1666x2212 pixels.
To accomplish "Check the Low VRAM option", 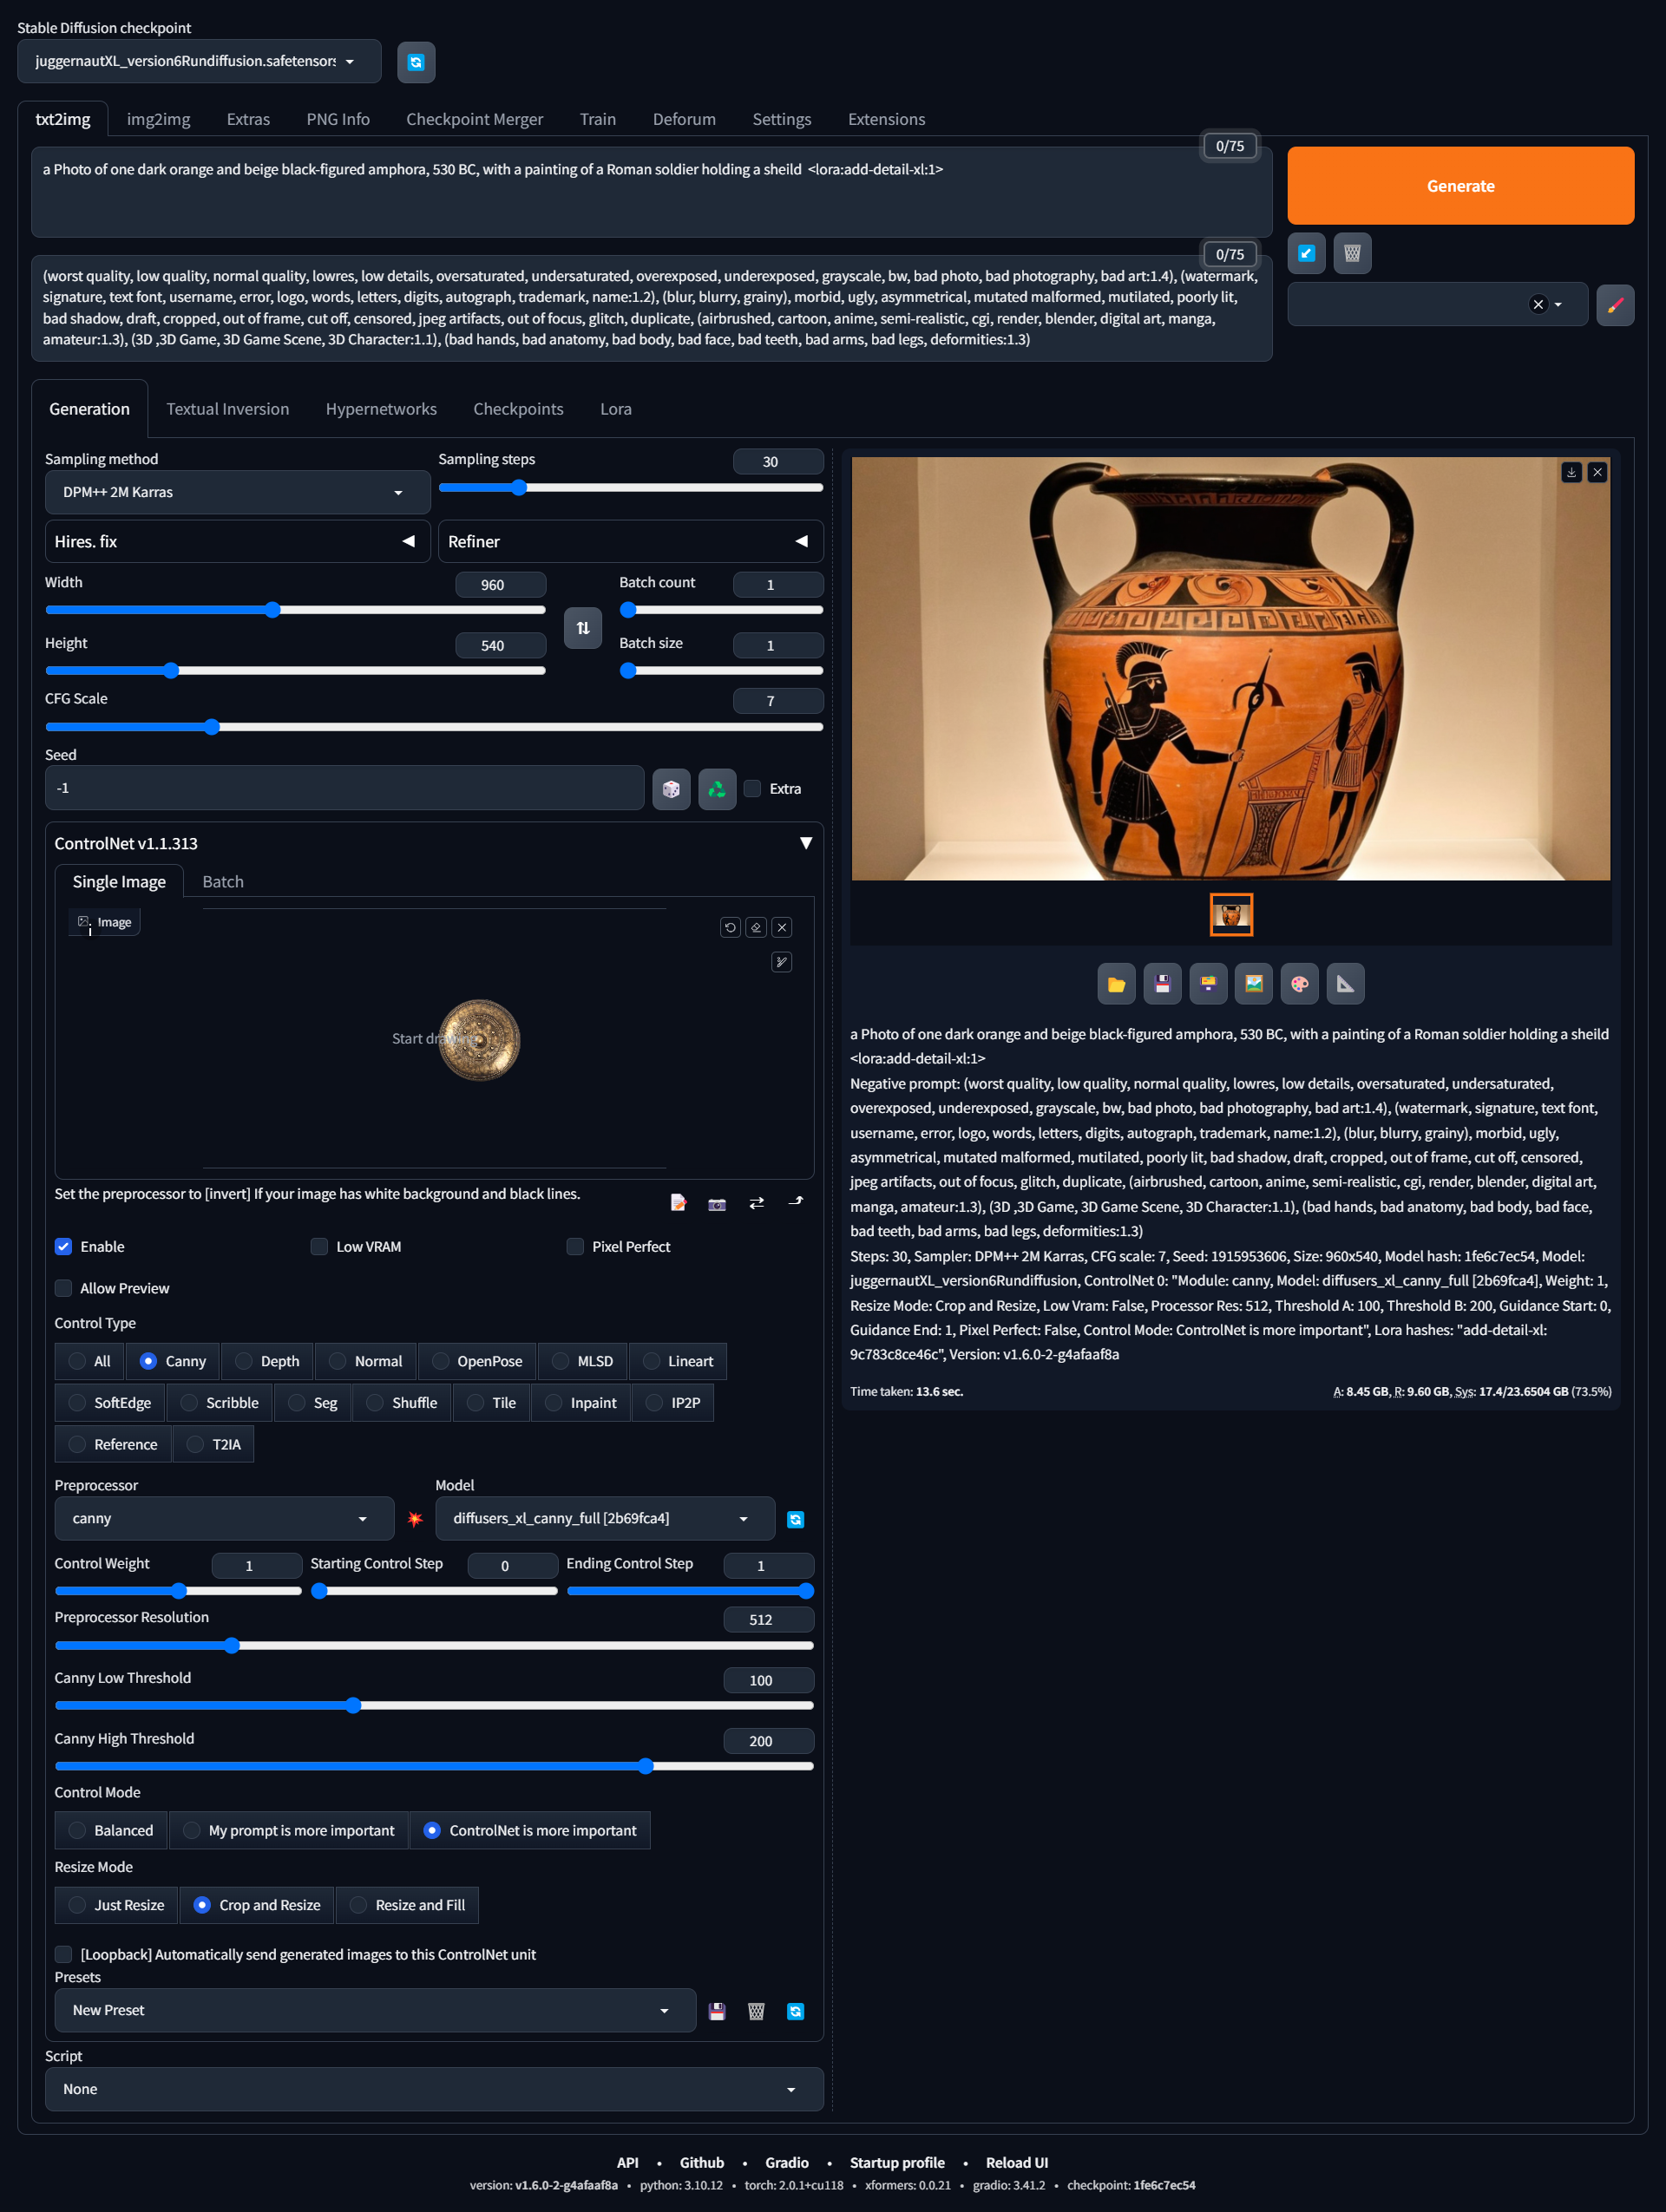I will click(x=320, y=1246).
